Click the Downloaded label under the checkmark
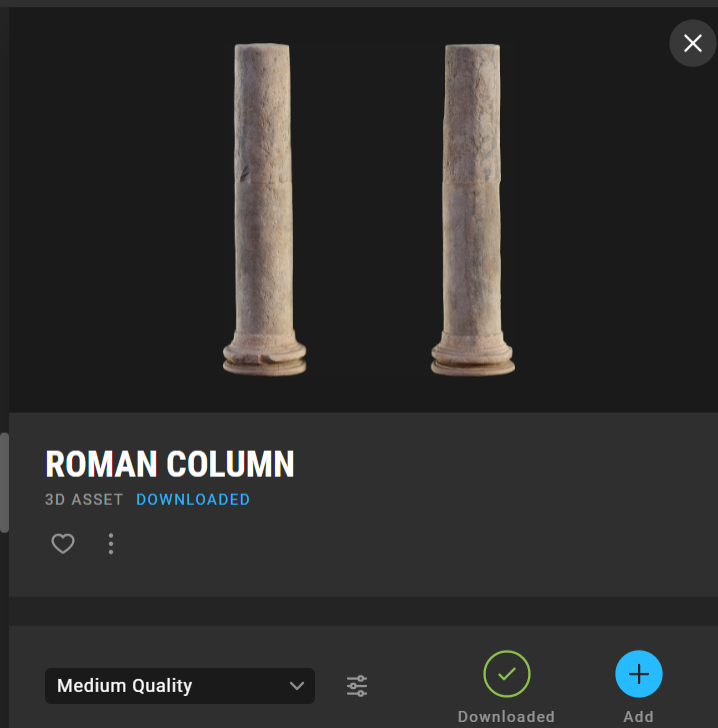This screenshot has height=728, width=718. click(x=506, y=716)
